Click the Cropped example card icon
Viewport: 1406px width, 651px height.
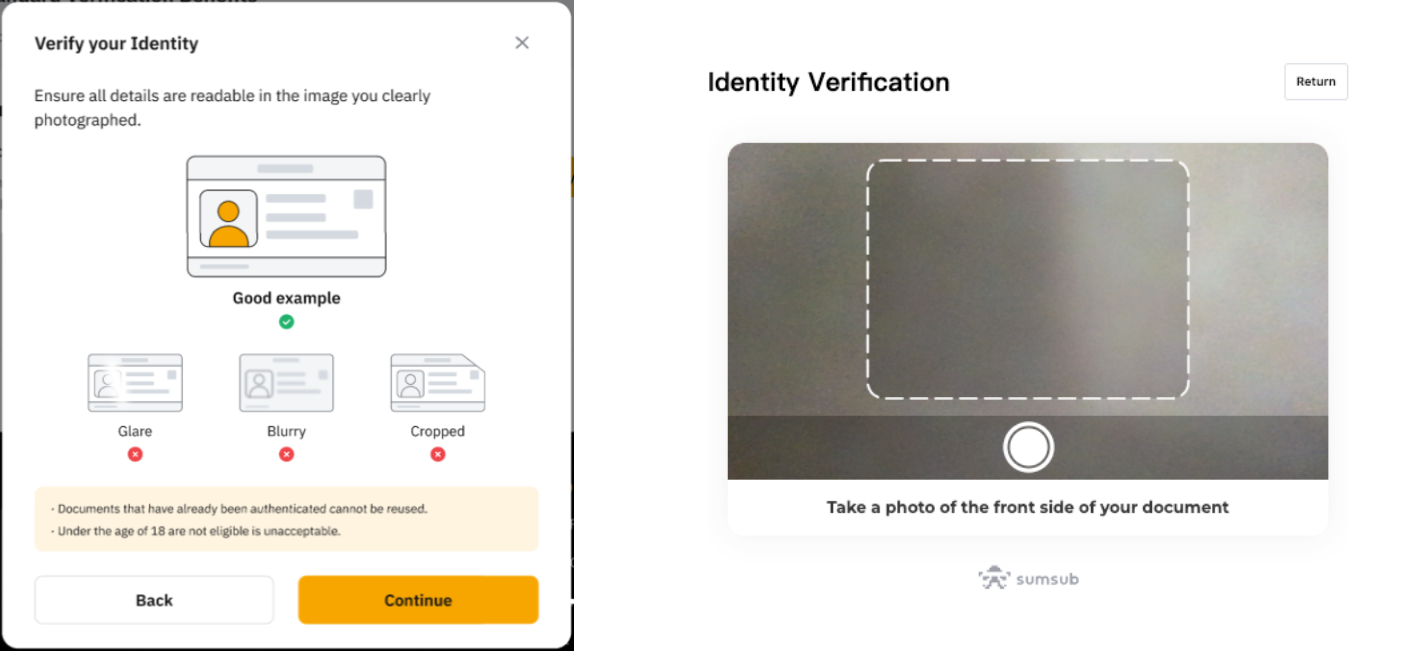tap(437, 383)
